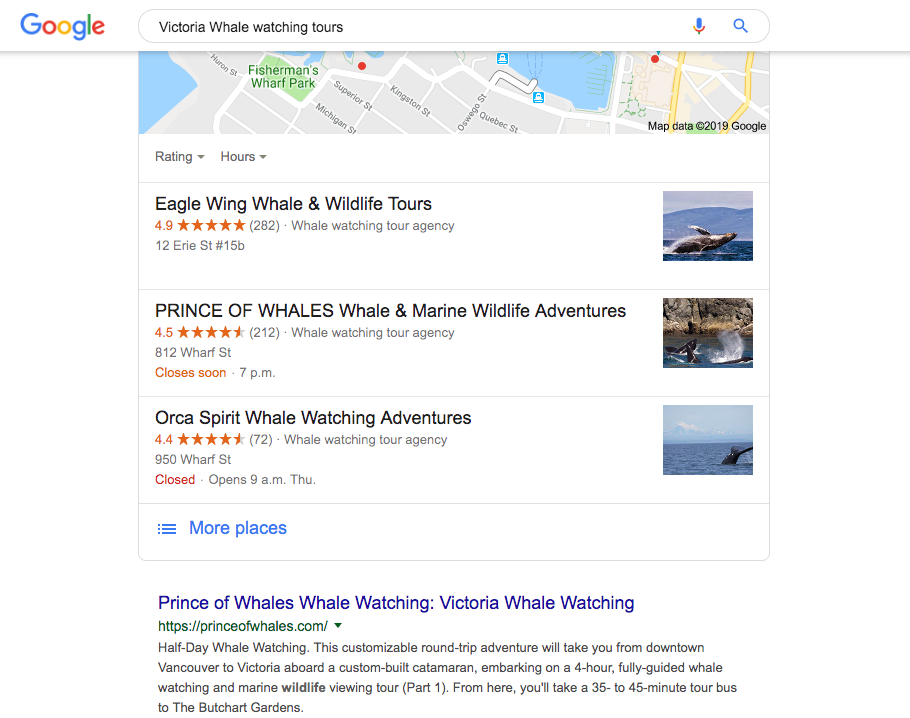The image size is (910, 718).
Task: Click the lower blue station icon on the map
Action: [x=539, y=98]
